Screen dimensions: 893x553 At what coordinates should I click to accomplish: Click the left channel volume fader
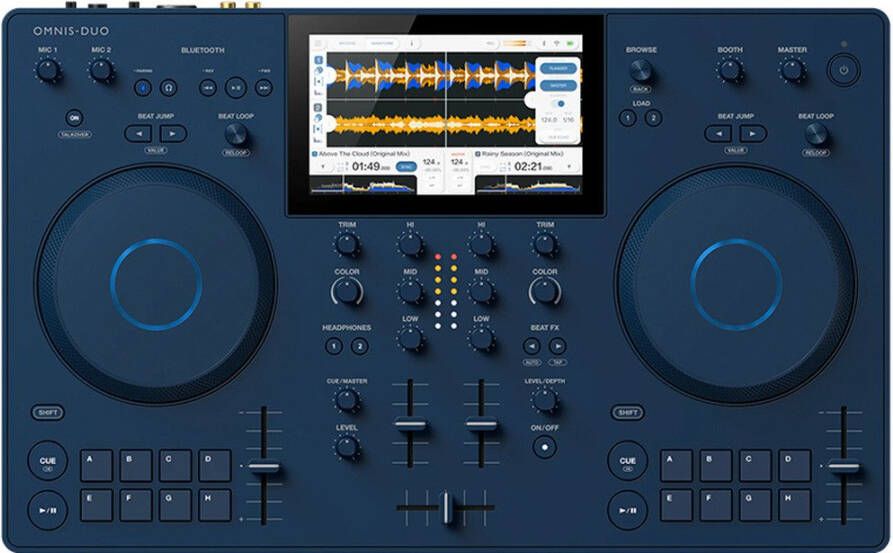pyautogui.click(x=410, y=424)
